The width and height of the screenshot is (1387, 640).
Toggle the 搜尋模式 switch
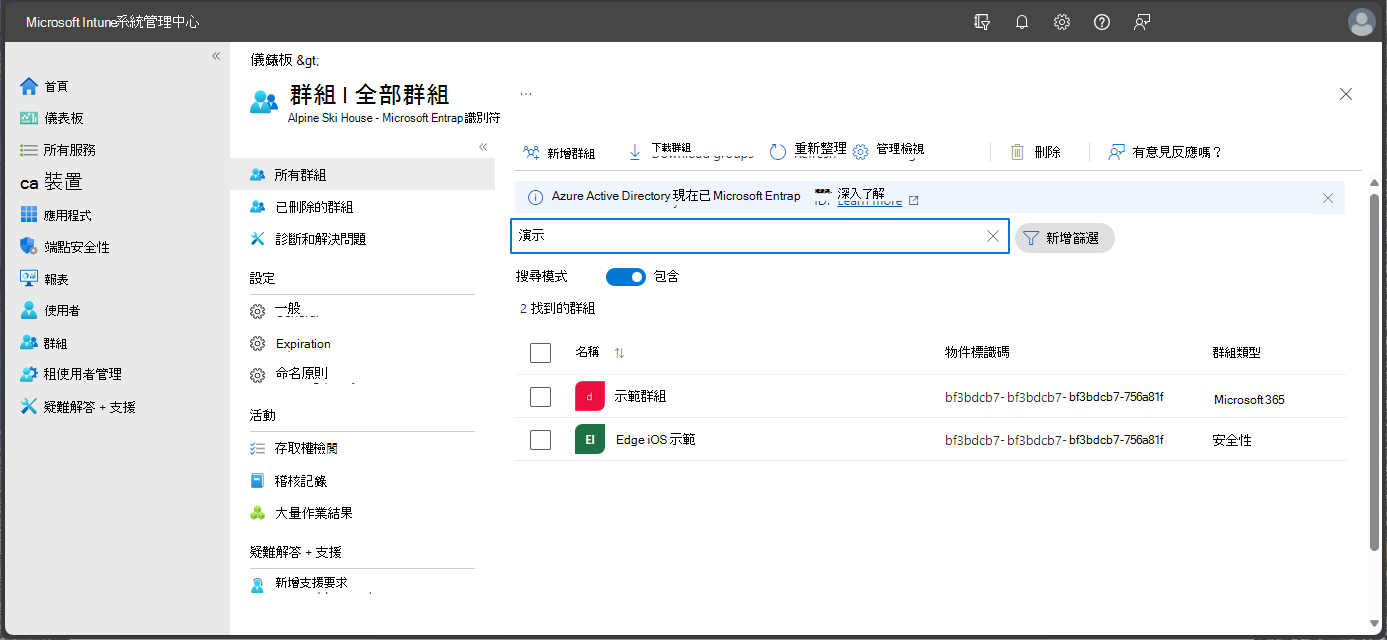point(626,277)
